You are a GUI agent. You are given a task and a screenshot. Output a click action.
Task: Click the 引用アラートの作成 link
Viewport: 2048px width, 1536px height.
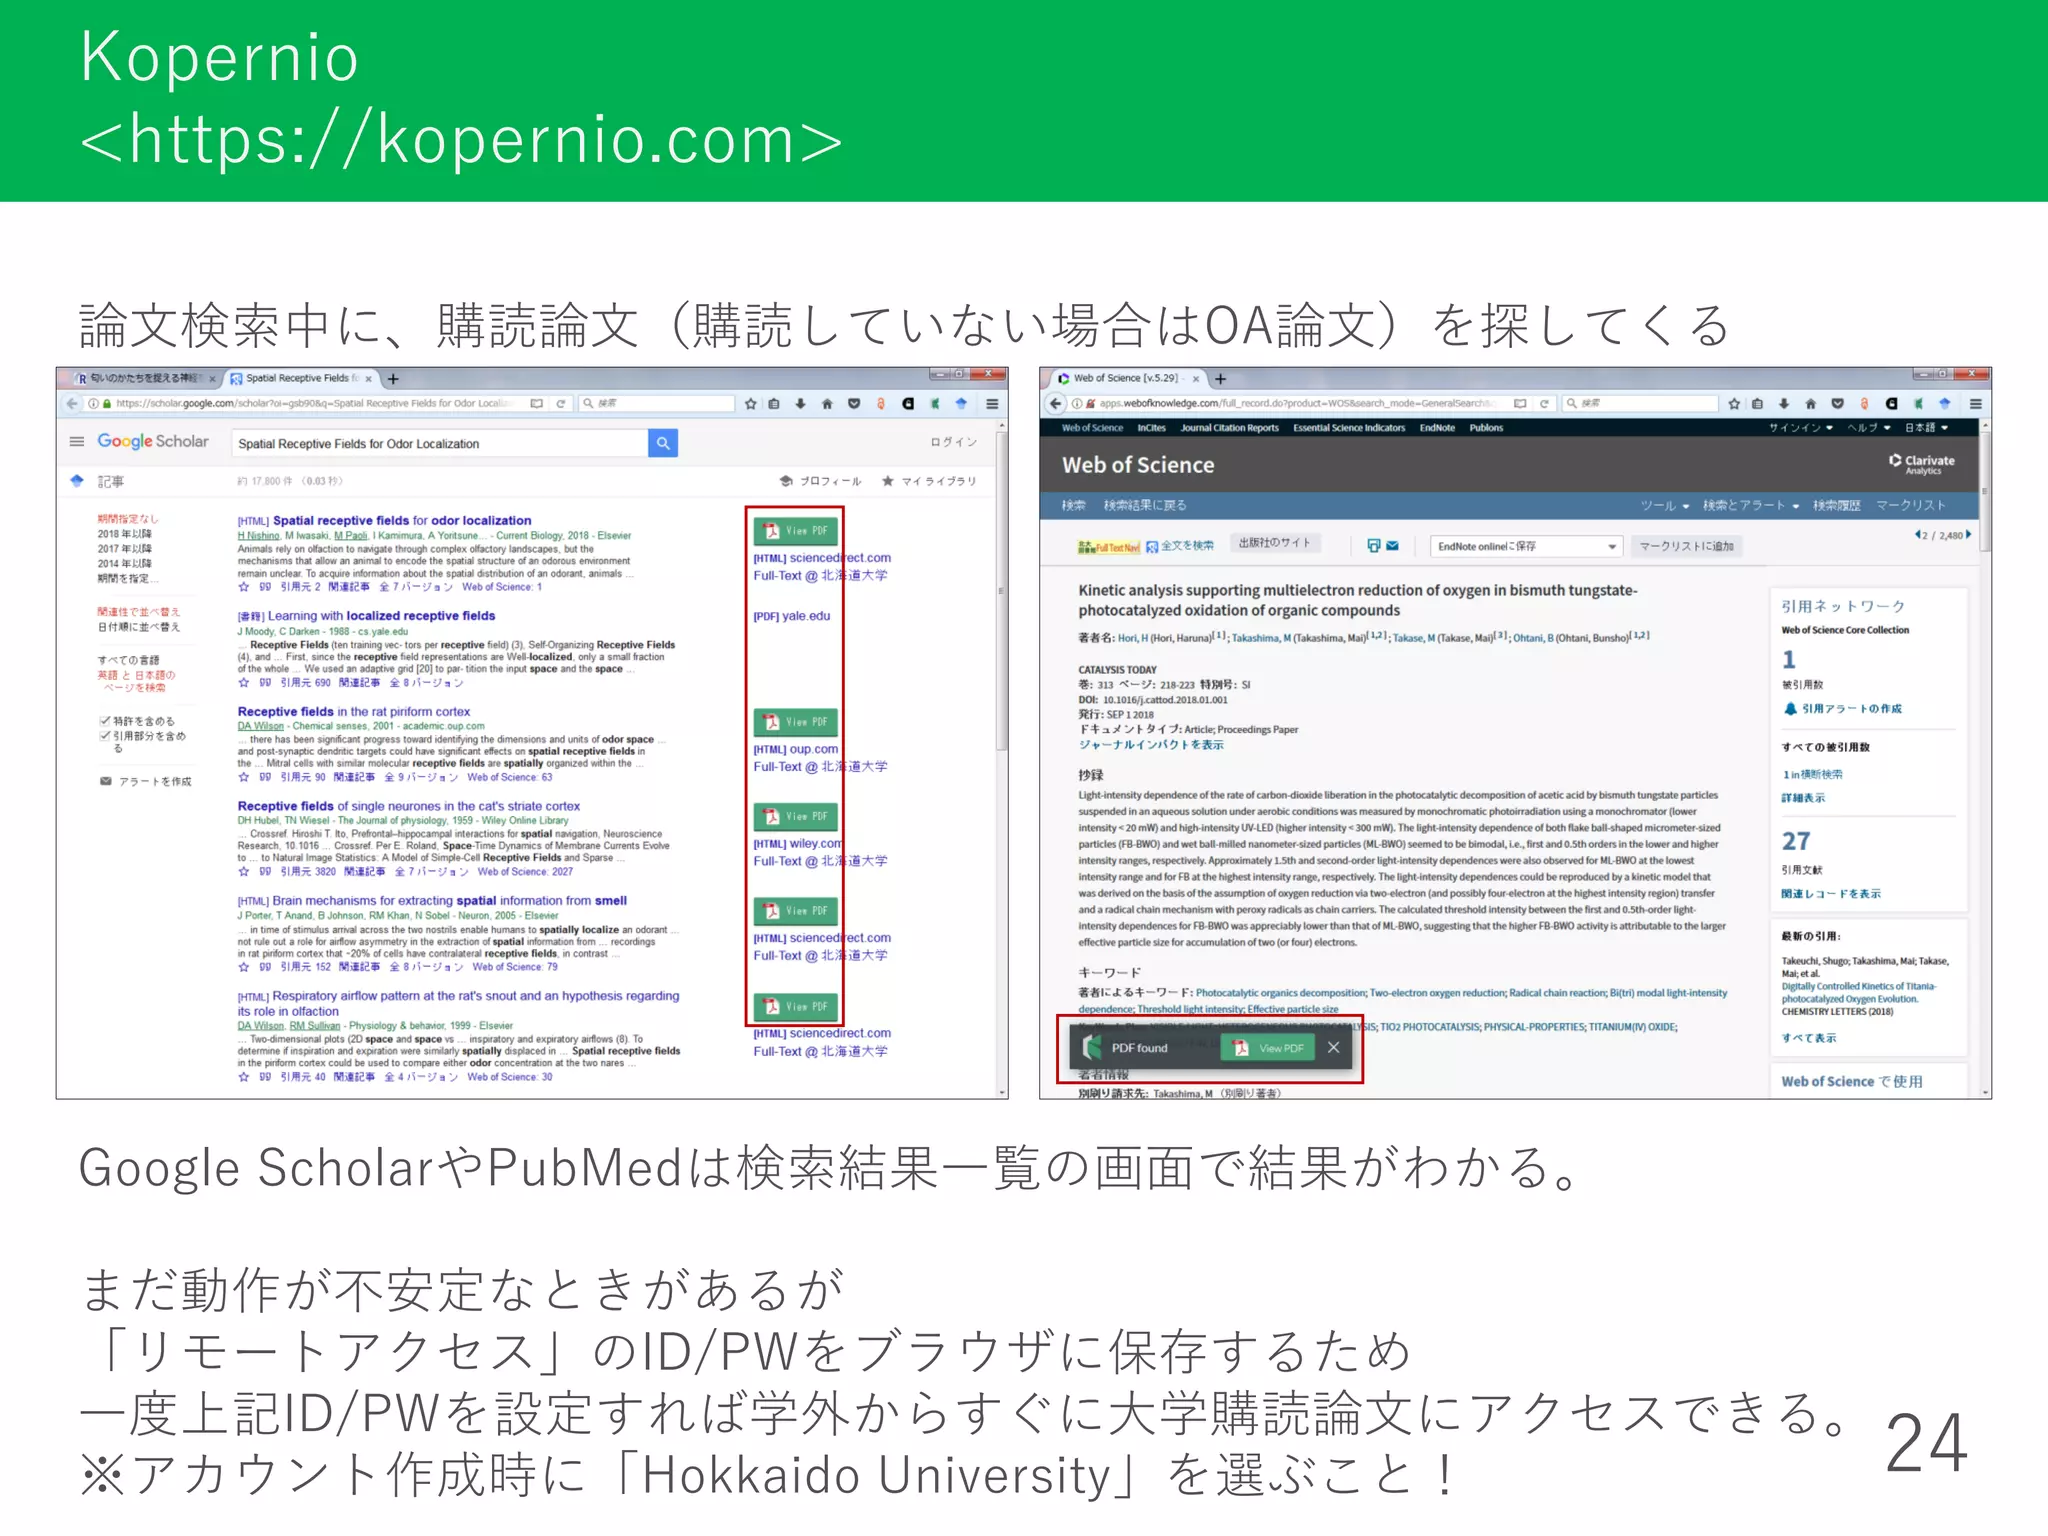pyautogui.click(x=1843, y=709)
